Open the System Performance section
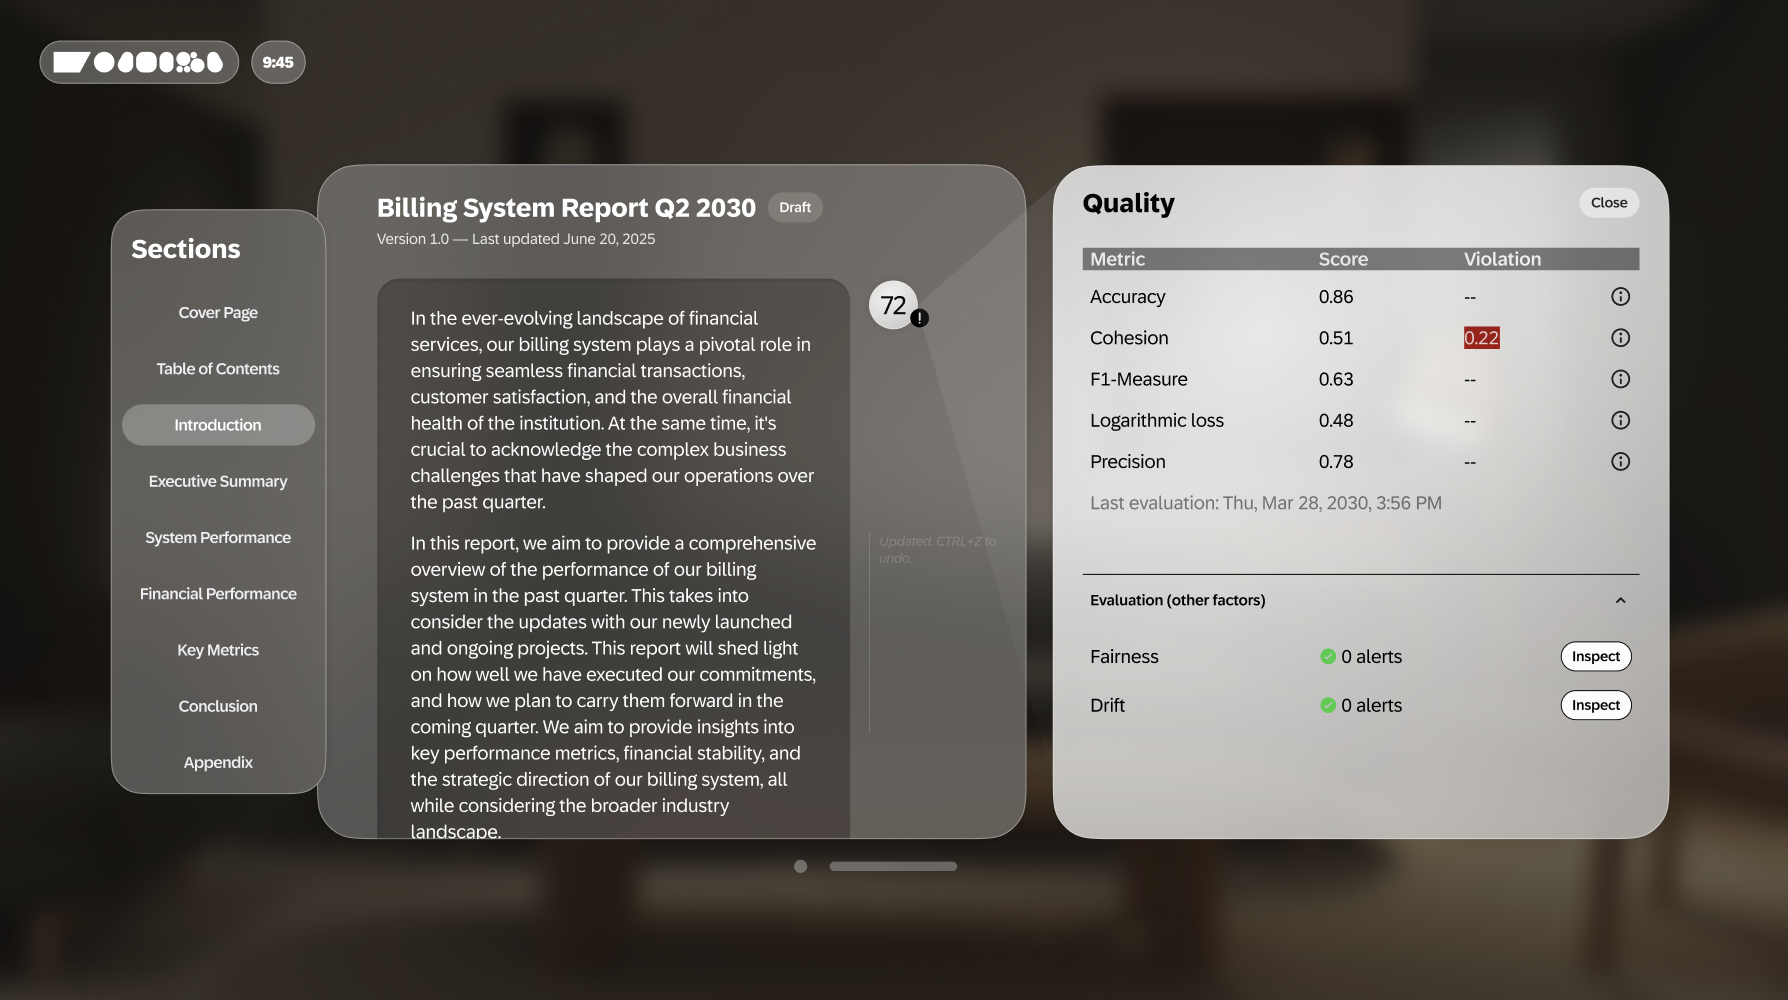The image size is (1788, 1000). point(218,537)
